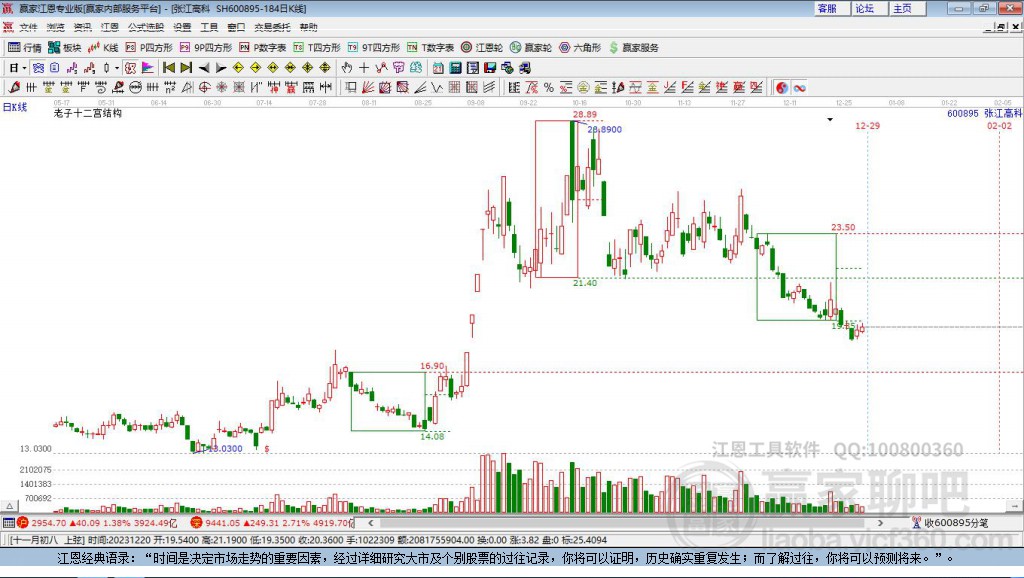Open the small black triangle dropdown on chart
Screen dimensions: 1024x578
click(830, 120)
